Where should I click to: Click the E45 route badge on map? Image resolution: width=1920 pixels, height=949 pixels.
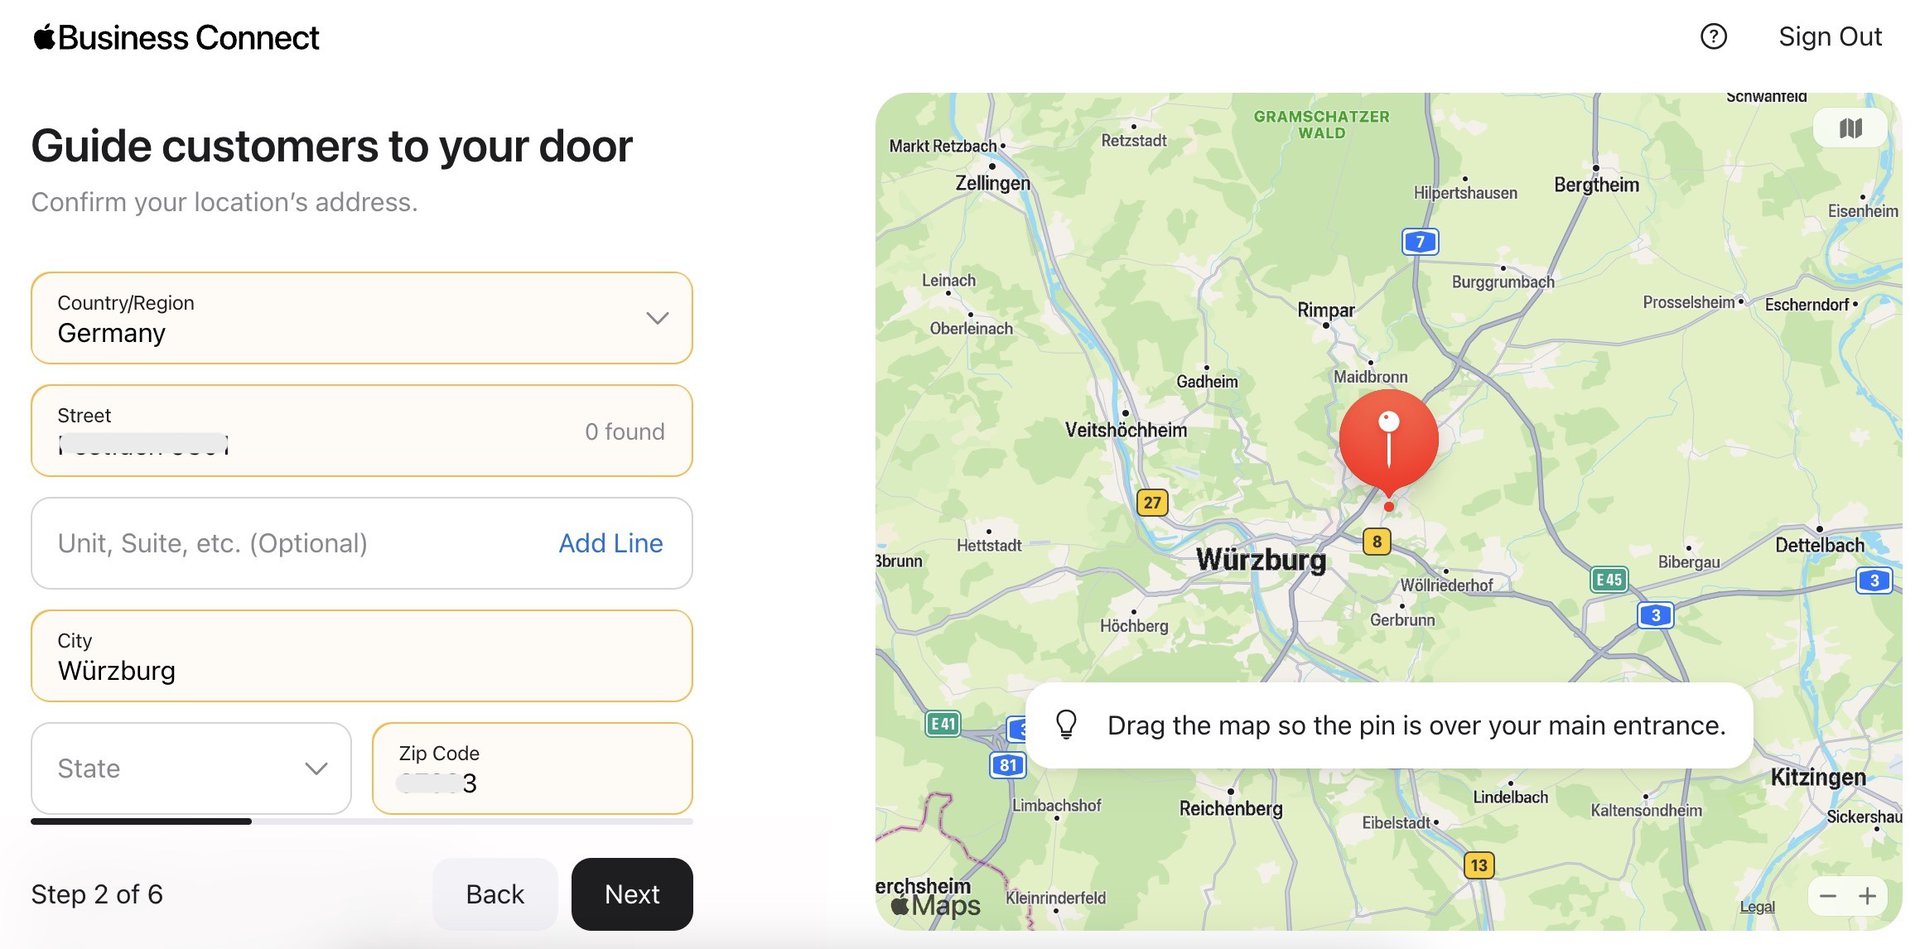point(1609,580)
